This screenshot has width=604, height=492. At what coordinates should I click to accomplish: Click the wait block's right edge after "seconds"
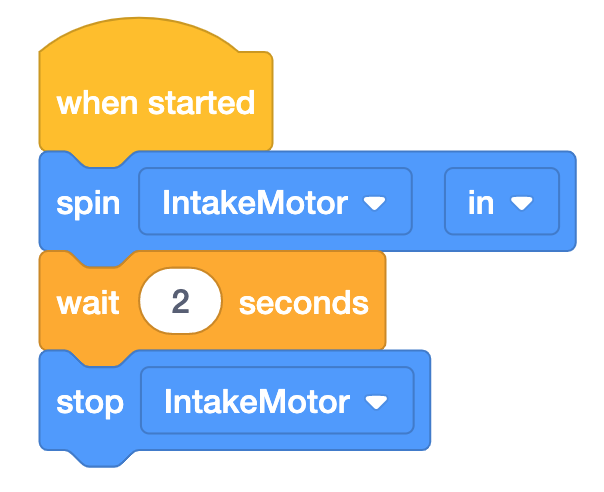[377, 302]
